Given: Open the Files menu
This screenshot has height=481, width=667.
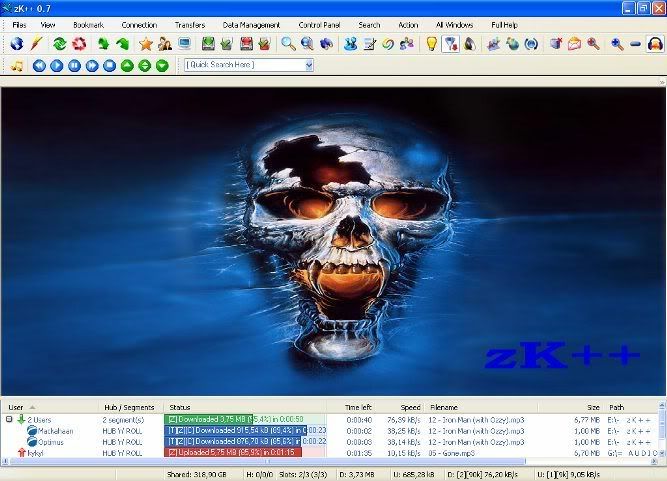Looking at the screenshot, I should 19,25.
